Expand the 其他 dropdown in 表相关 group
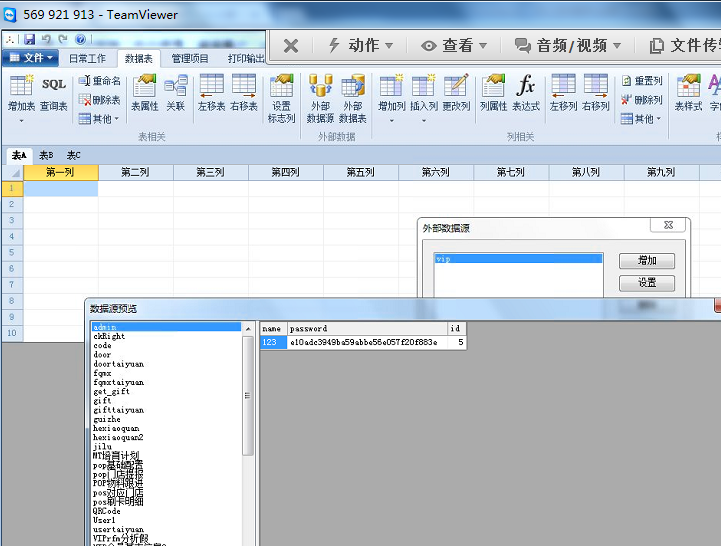The width and height of the screenshot is (721, 546). click(99, 119)
